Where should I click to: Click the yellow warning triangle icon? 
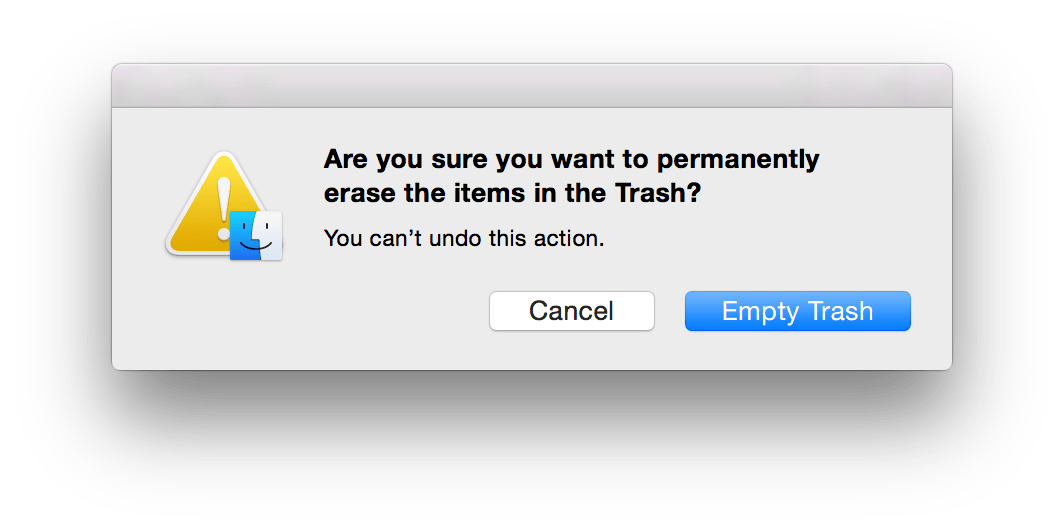click(x=205, y=215)
